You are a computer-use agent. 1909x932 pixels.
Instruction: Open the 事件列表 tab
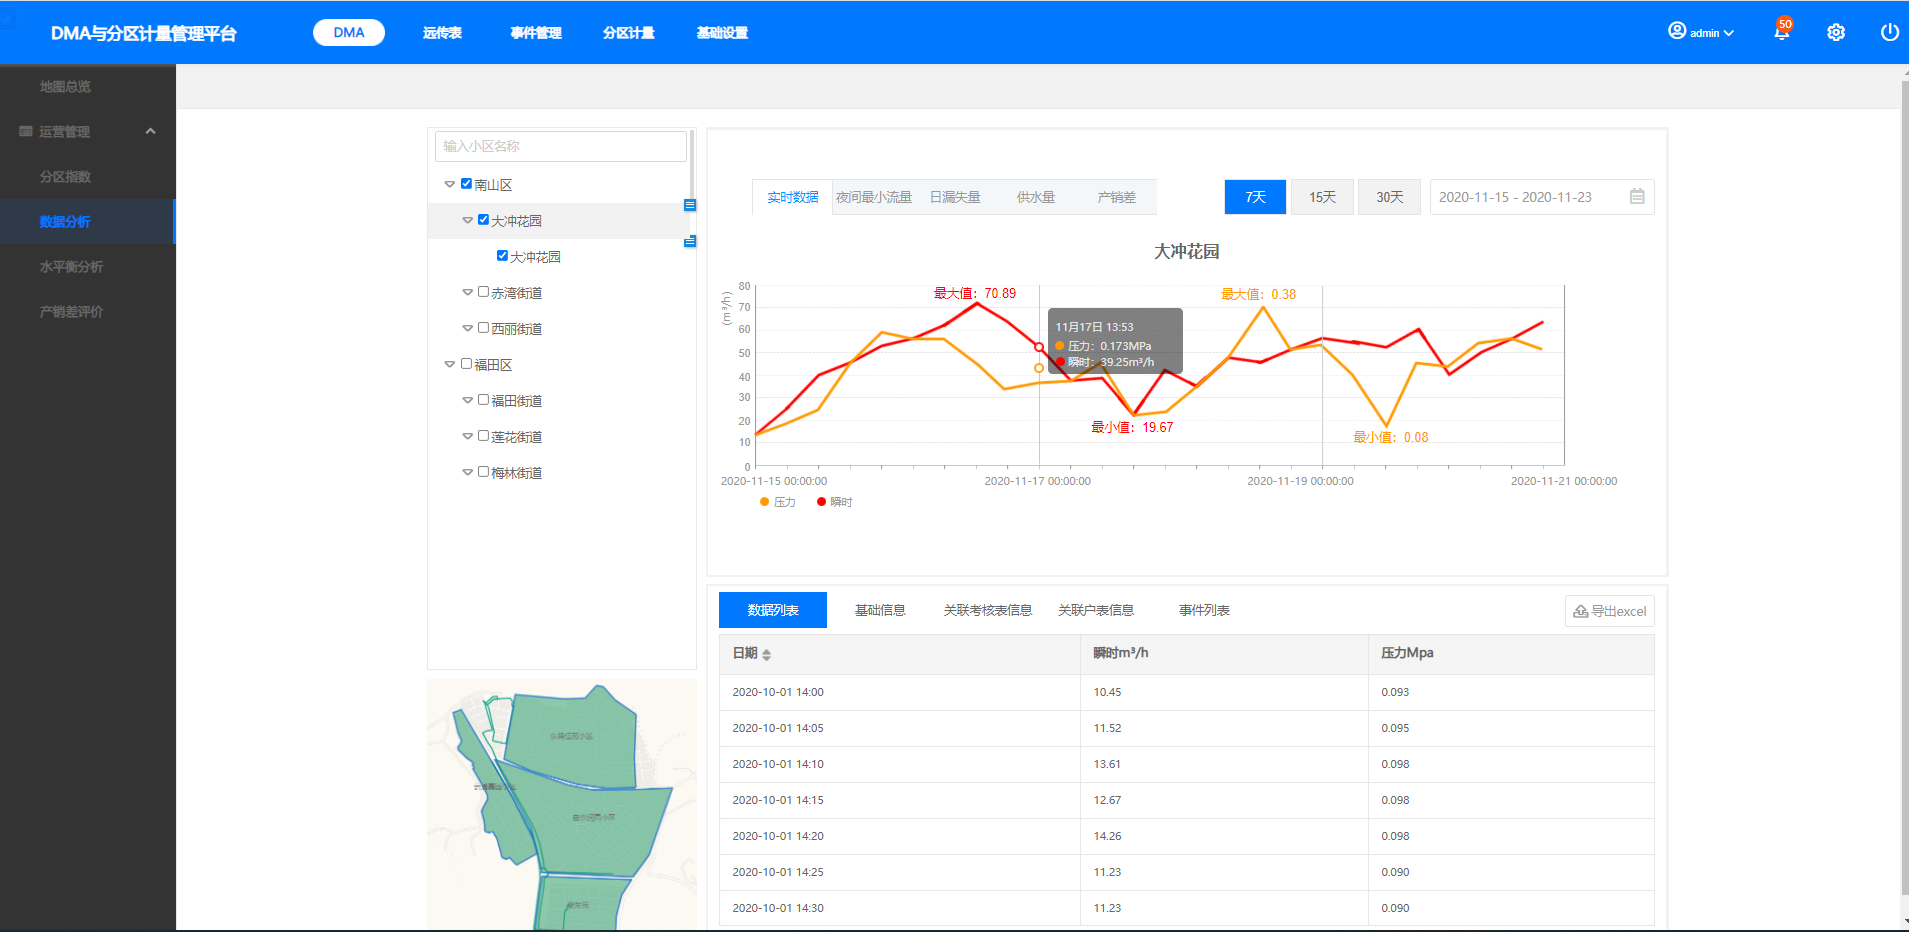pyautogui.click(x=1204, y=610)
